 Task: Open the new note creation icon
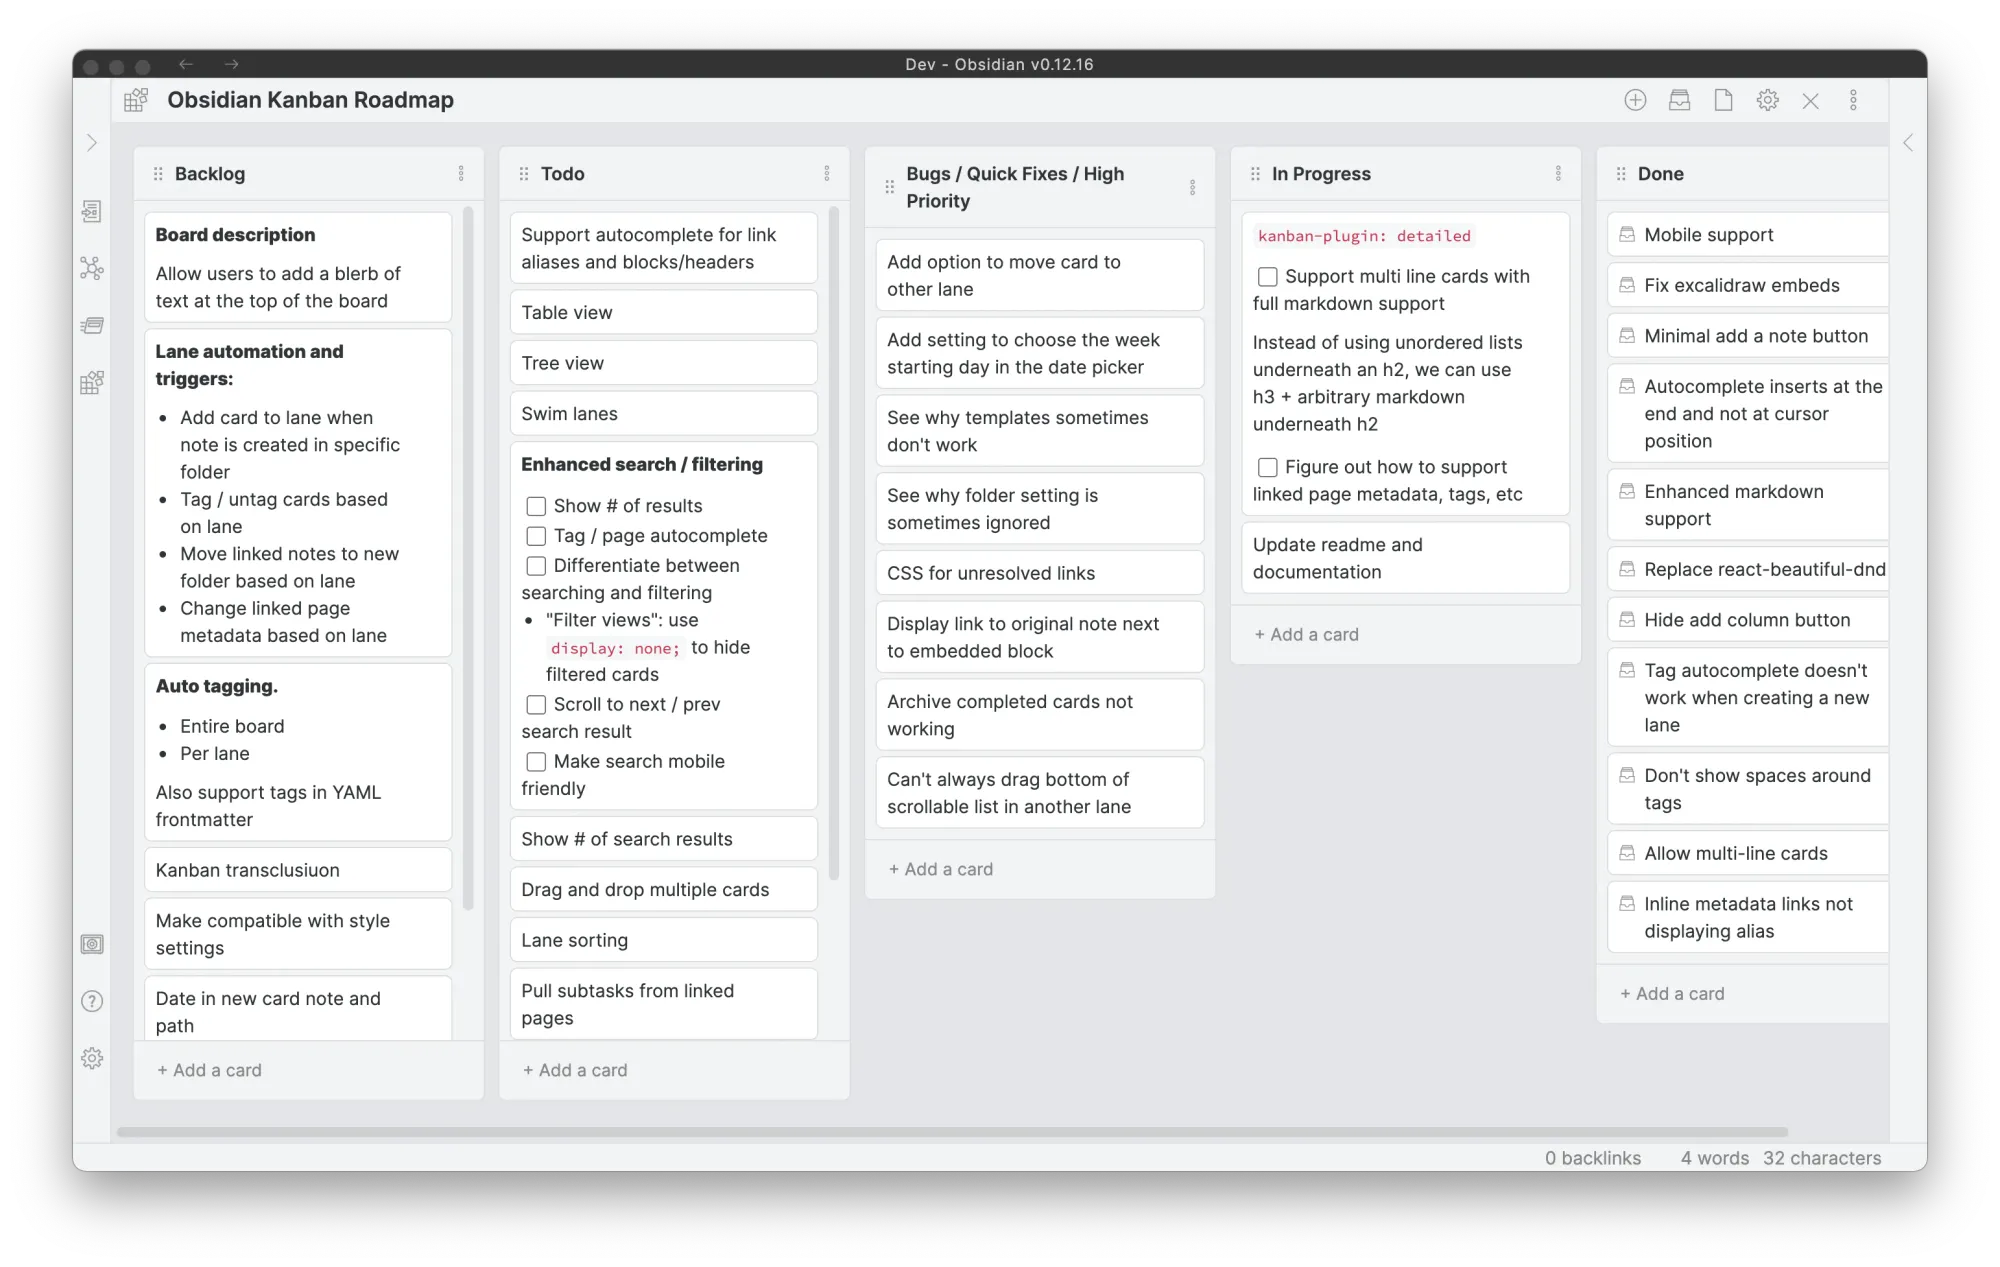(1723, 99)
